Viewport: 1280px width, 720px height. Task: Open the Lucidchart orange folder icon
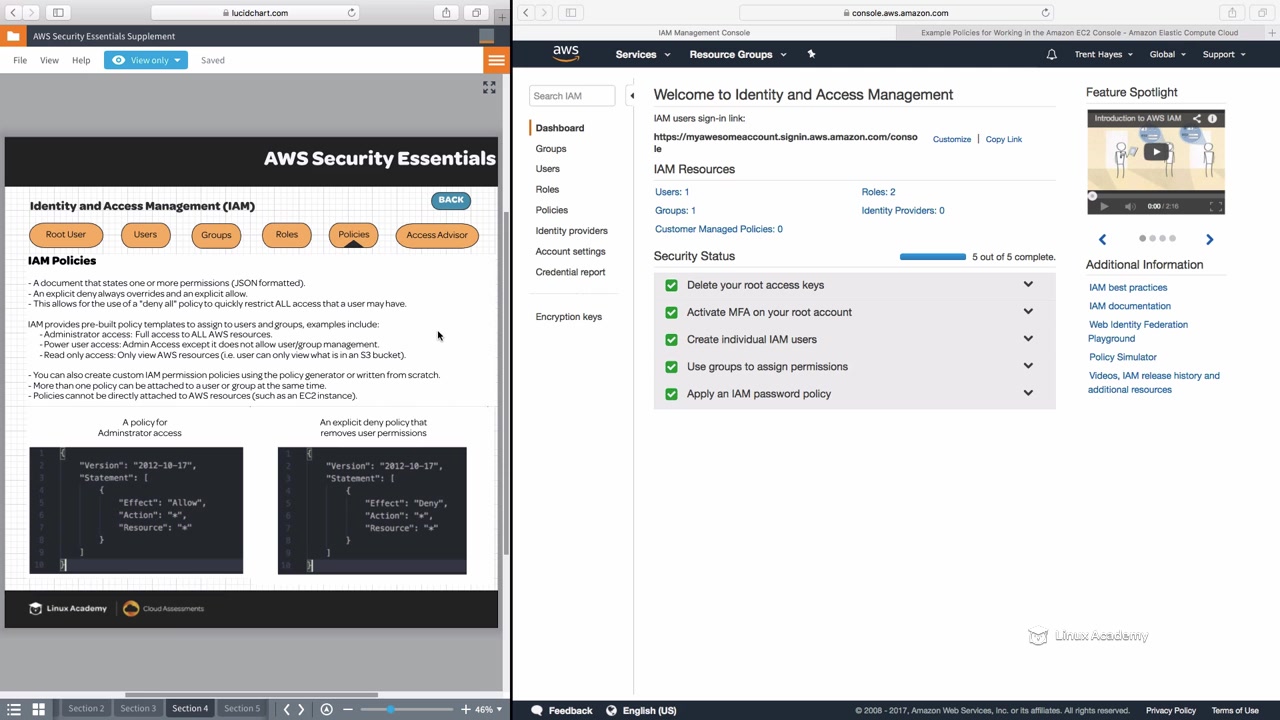point(12,36)
